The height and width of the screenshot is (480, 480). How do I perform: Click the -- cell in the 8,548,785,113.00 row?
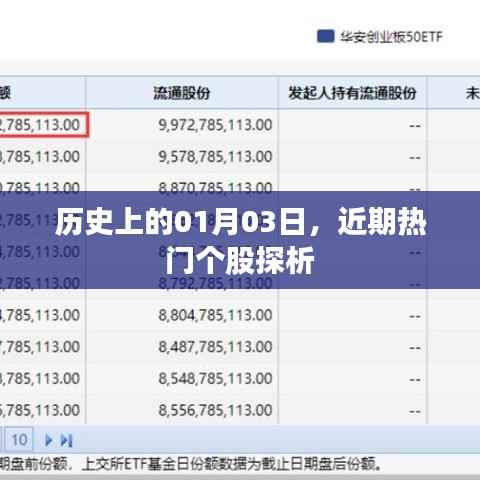tap(415, 379)
